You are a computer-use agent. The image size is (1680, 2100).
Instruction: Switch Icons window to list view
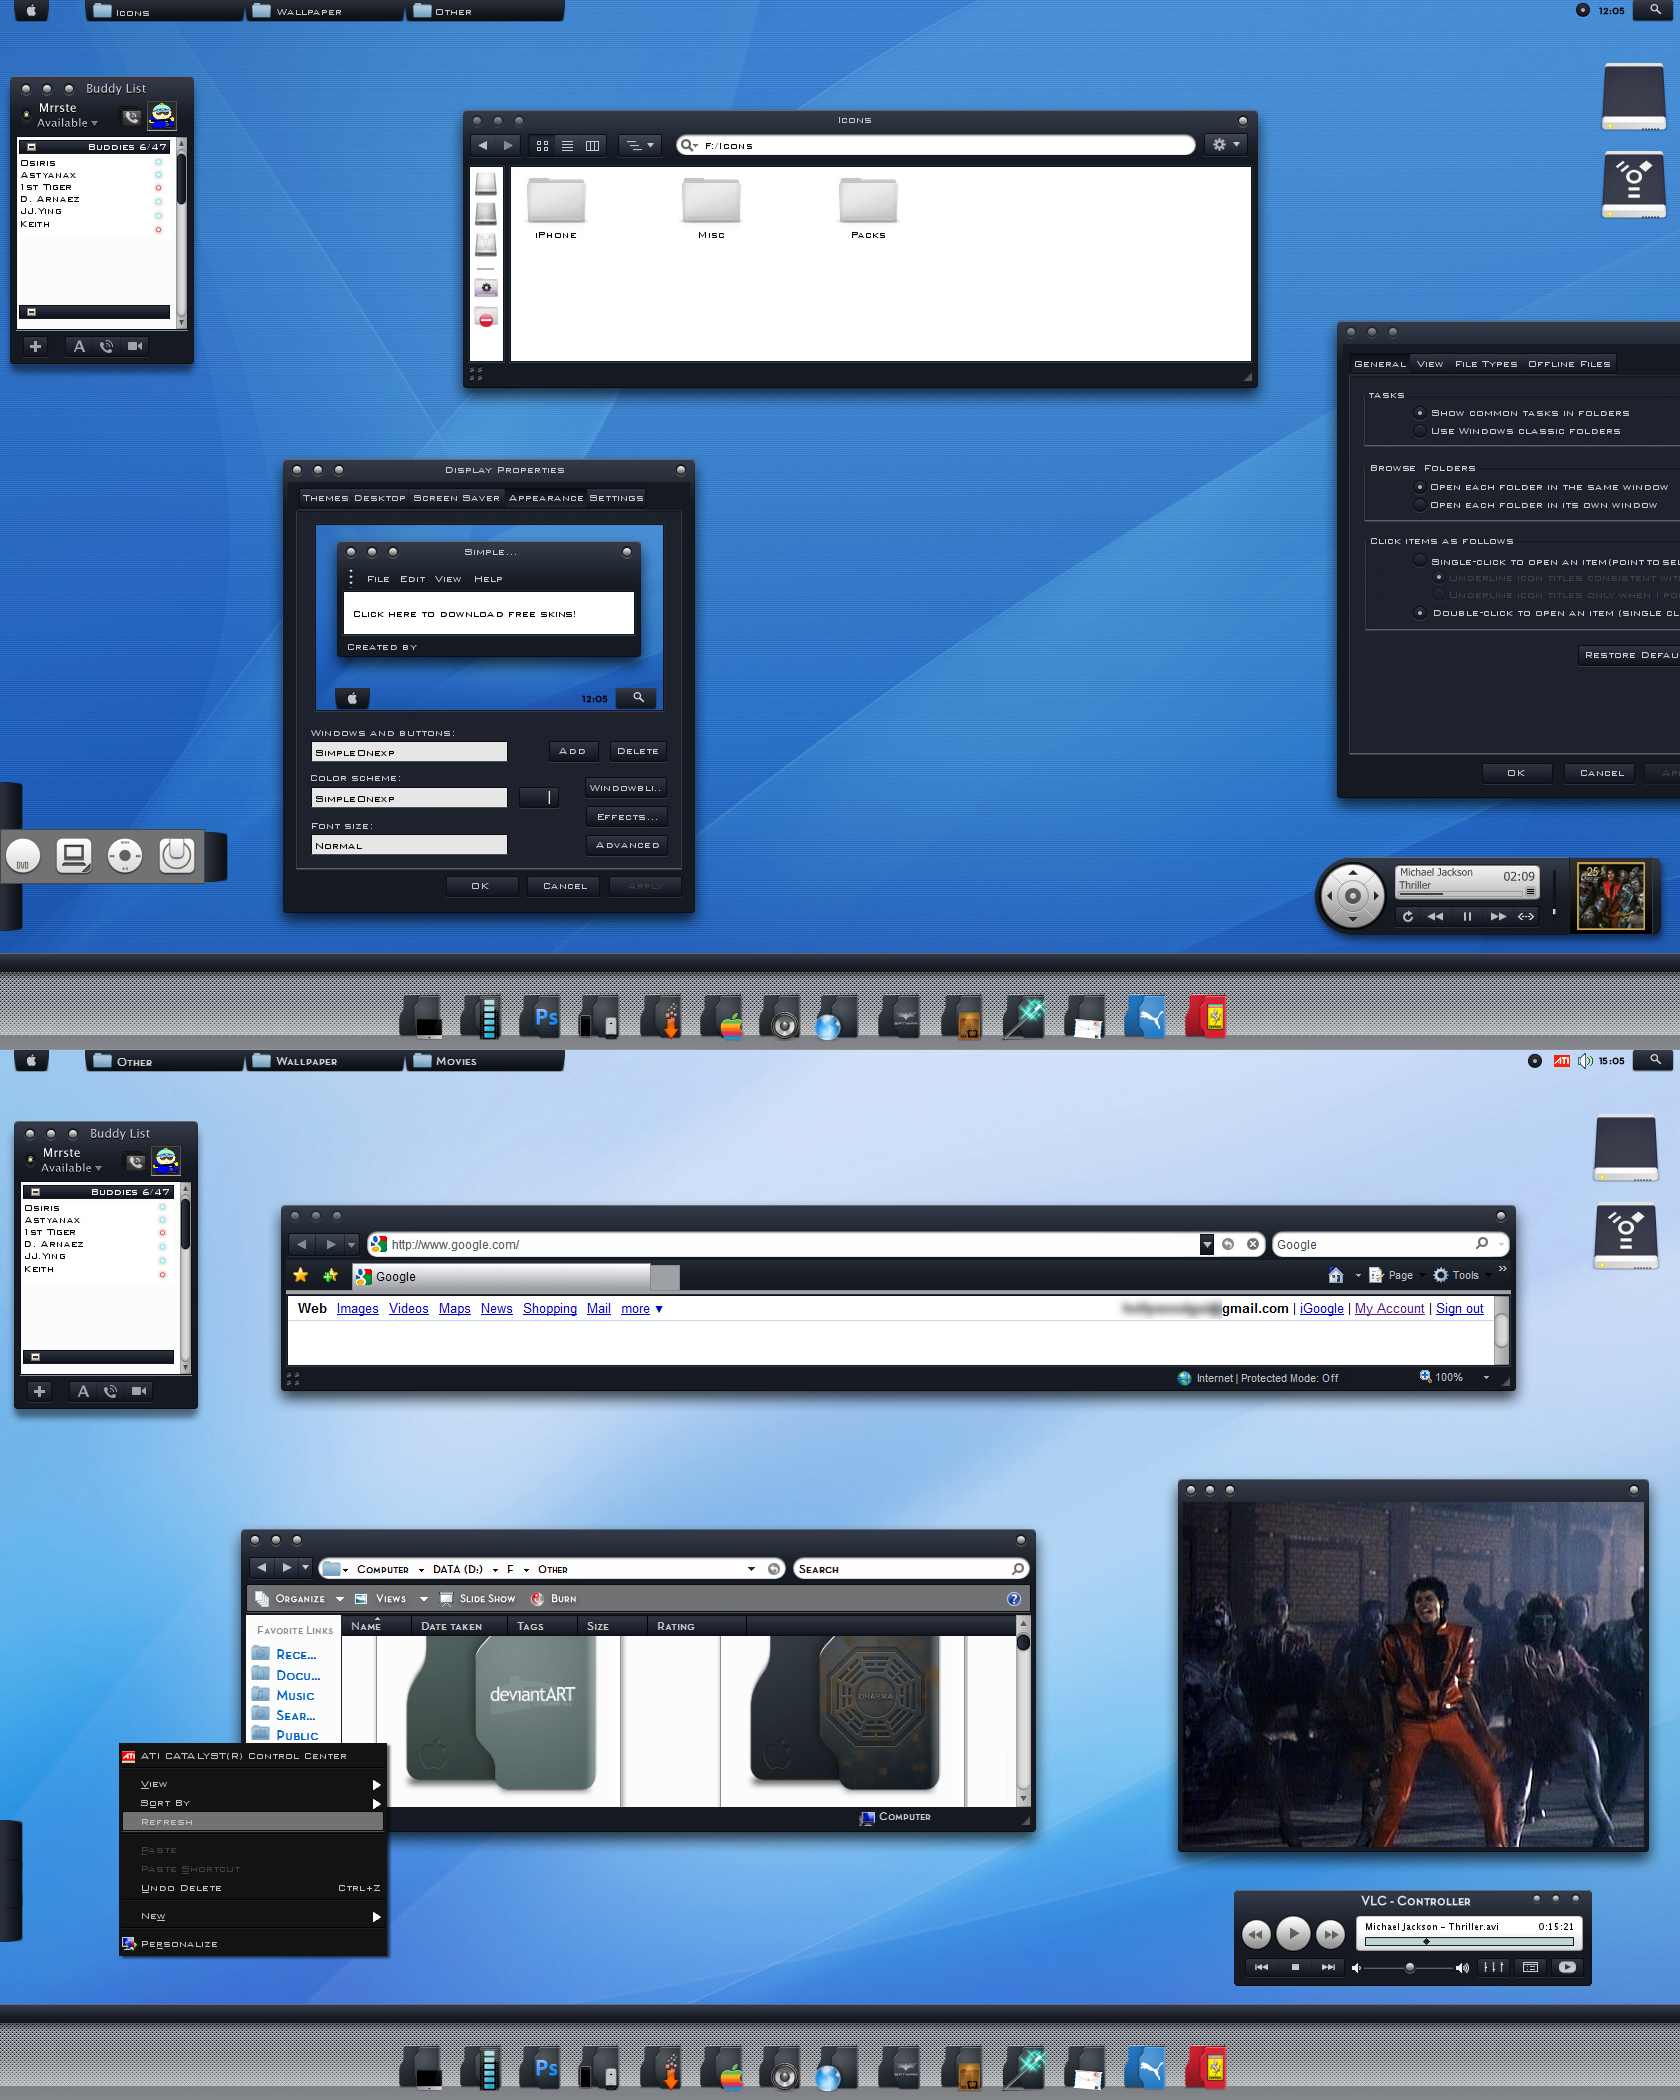[x=567, y=146]
